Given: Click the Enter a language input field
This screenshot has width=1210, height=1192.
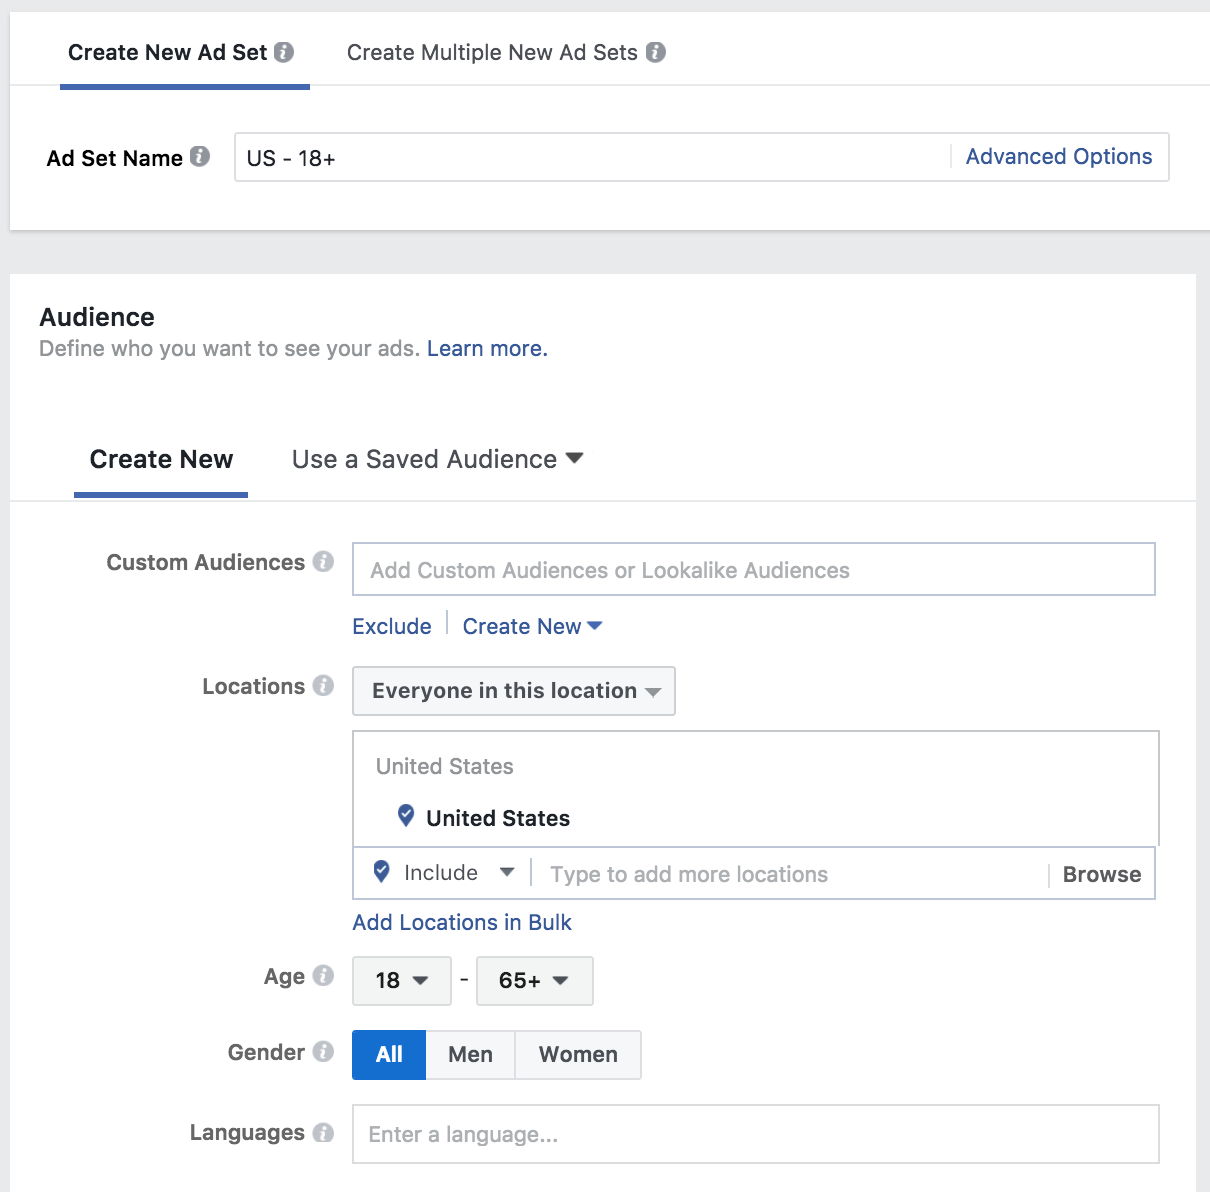Looking at the screenshot, I should (755, 1134).
